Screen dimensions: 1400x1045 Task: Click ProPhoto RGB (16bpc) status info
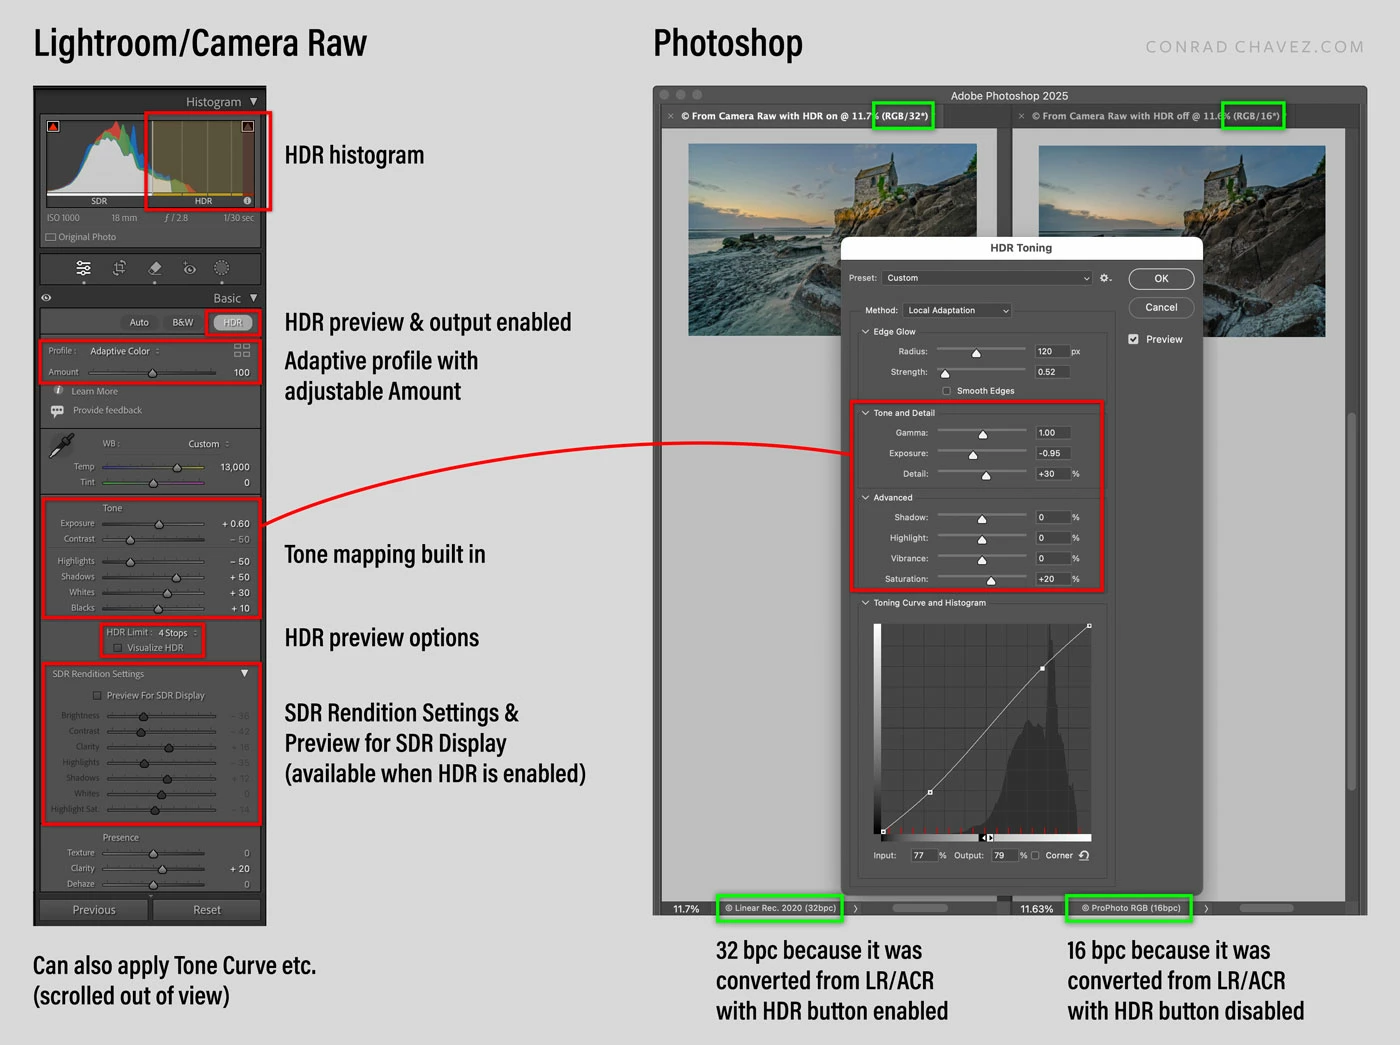(1129, 908)
